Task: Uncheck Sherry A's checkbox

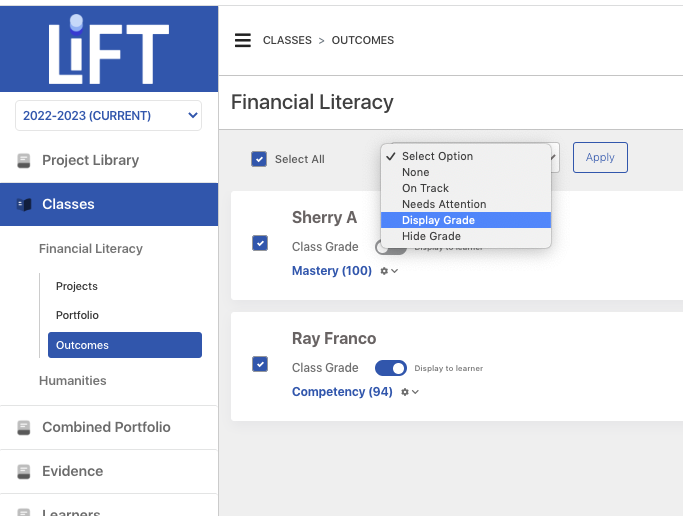Action: click(260, 243)
